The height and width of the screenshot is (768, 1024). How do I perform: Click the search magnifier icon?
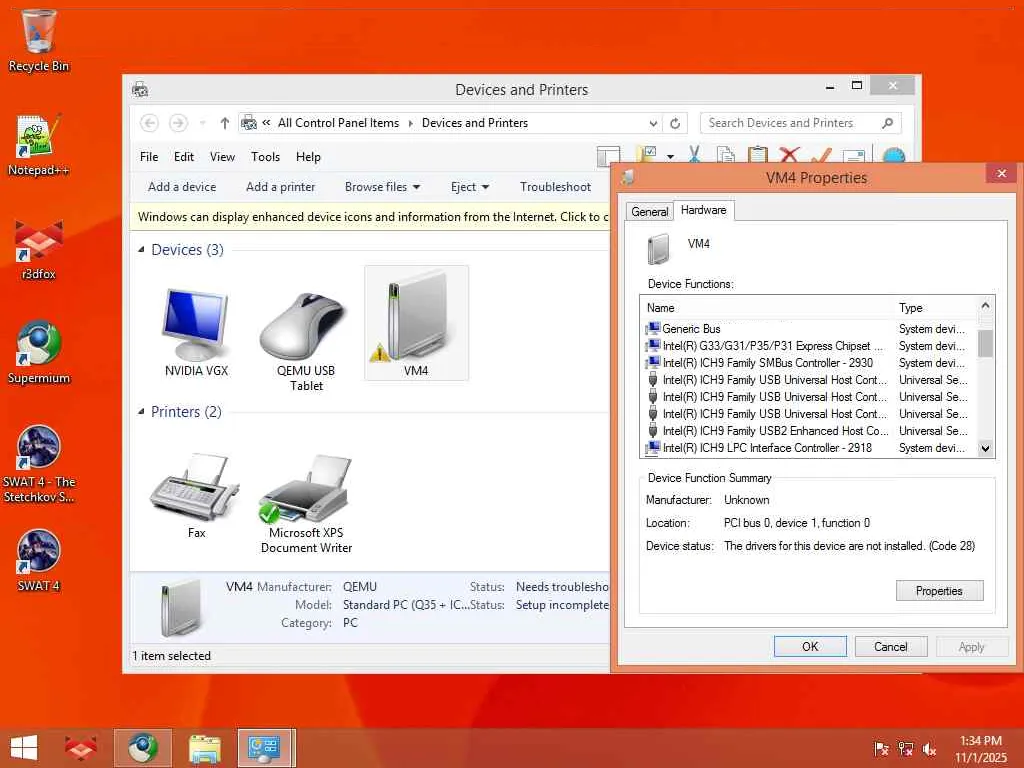[x=888, y=123]
